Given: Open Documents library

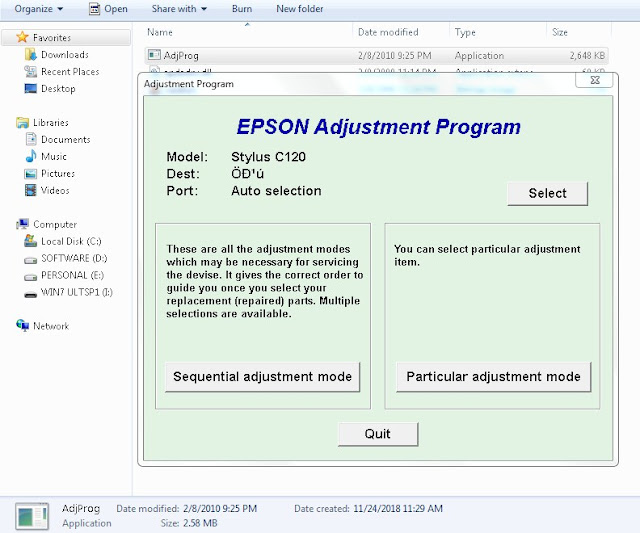Looking at the screenshot, I should [x=66, y=140].
